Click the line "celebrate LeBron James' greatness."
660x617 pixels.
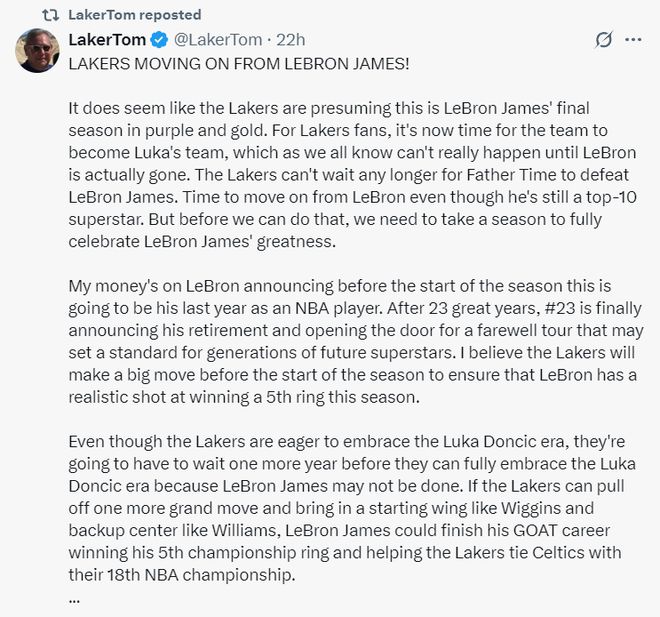202,242
